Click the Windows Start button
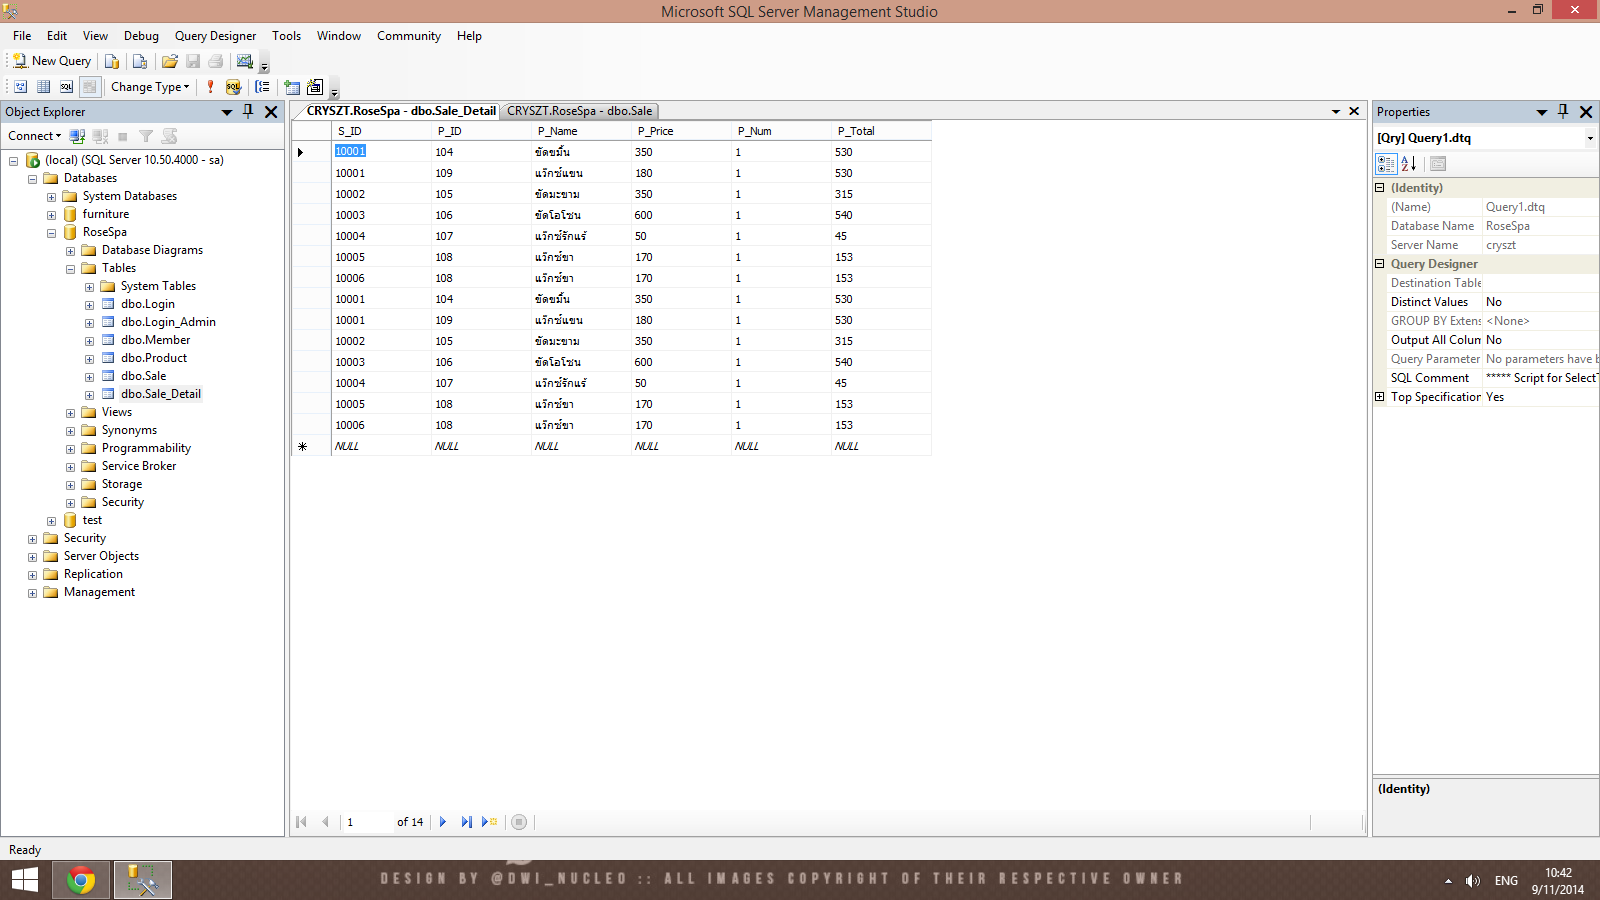 click(25, 880)
